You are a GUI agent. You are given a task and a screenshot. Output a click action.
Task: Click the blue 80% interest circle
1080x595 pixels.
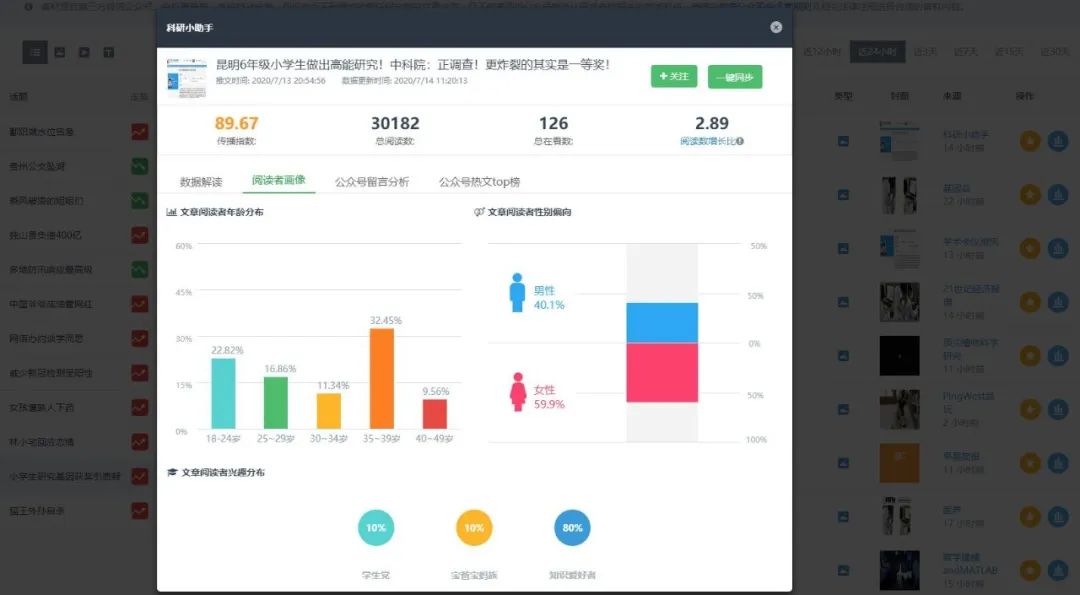[x=572, y=528]
